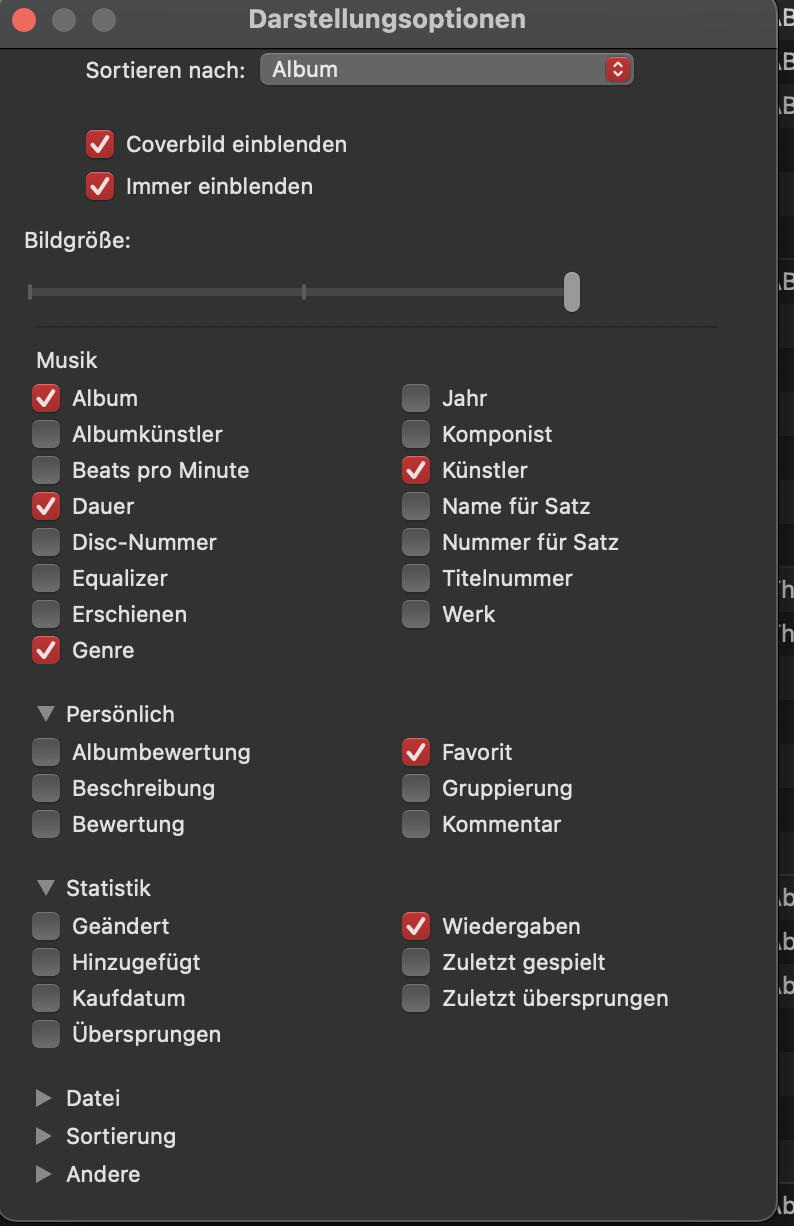
Task: Uncheck the Favorit checkbox
Action: [x=416, y=752]
